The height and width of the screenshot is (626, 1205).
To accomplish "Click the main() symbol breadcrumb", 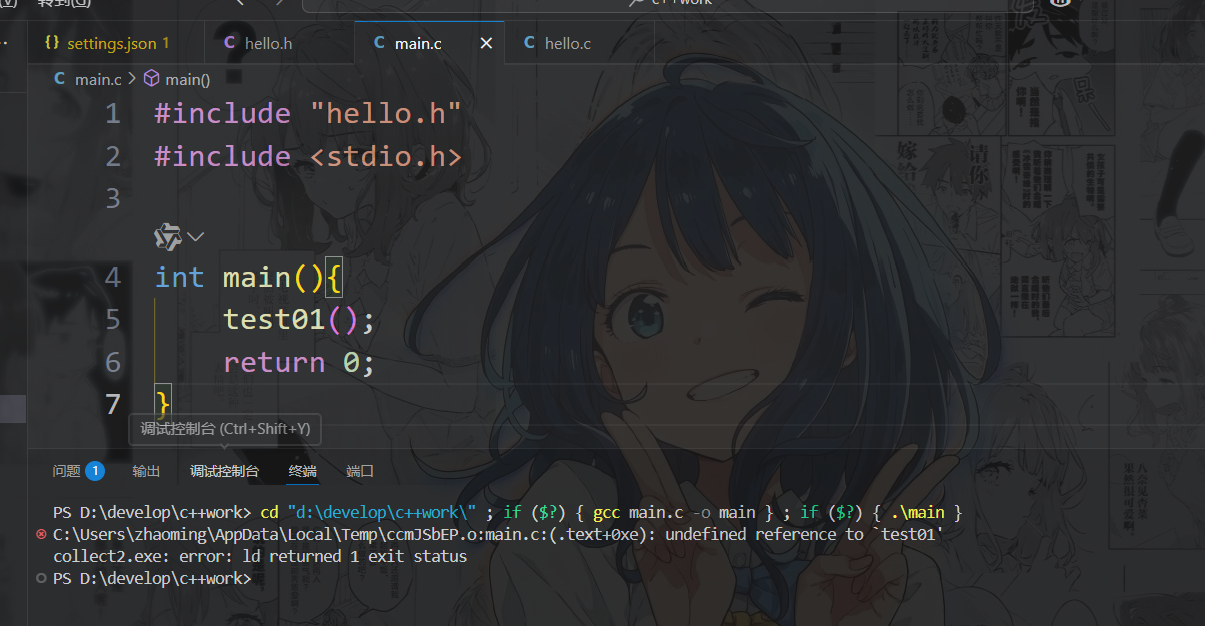I will tap(177, 79).
